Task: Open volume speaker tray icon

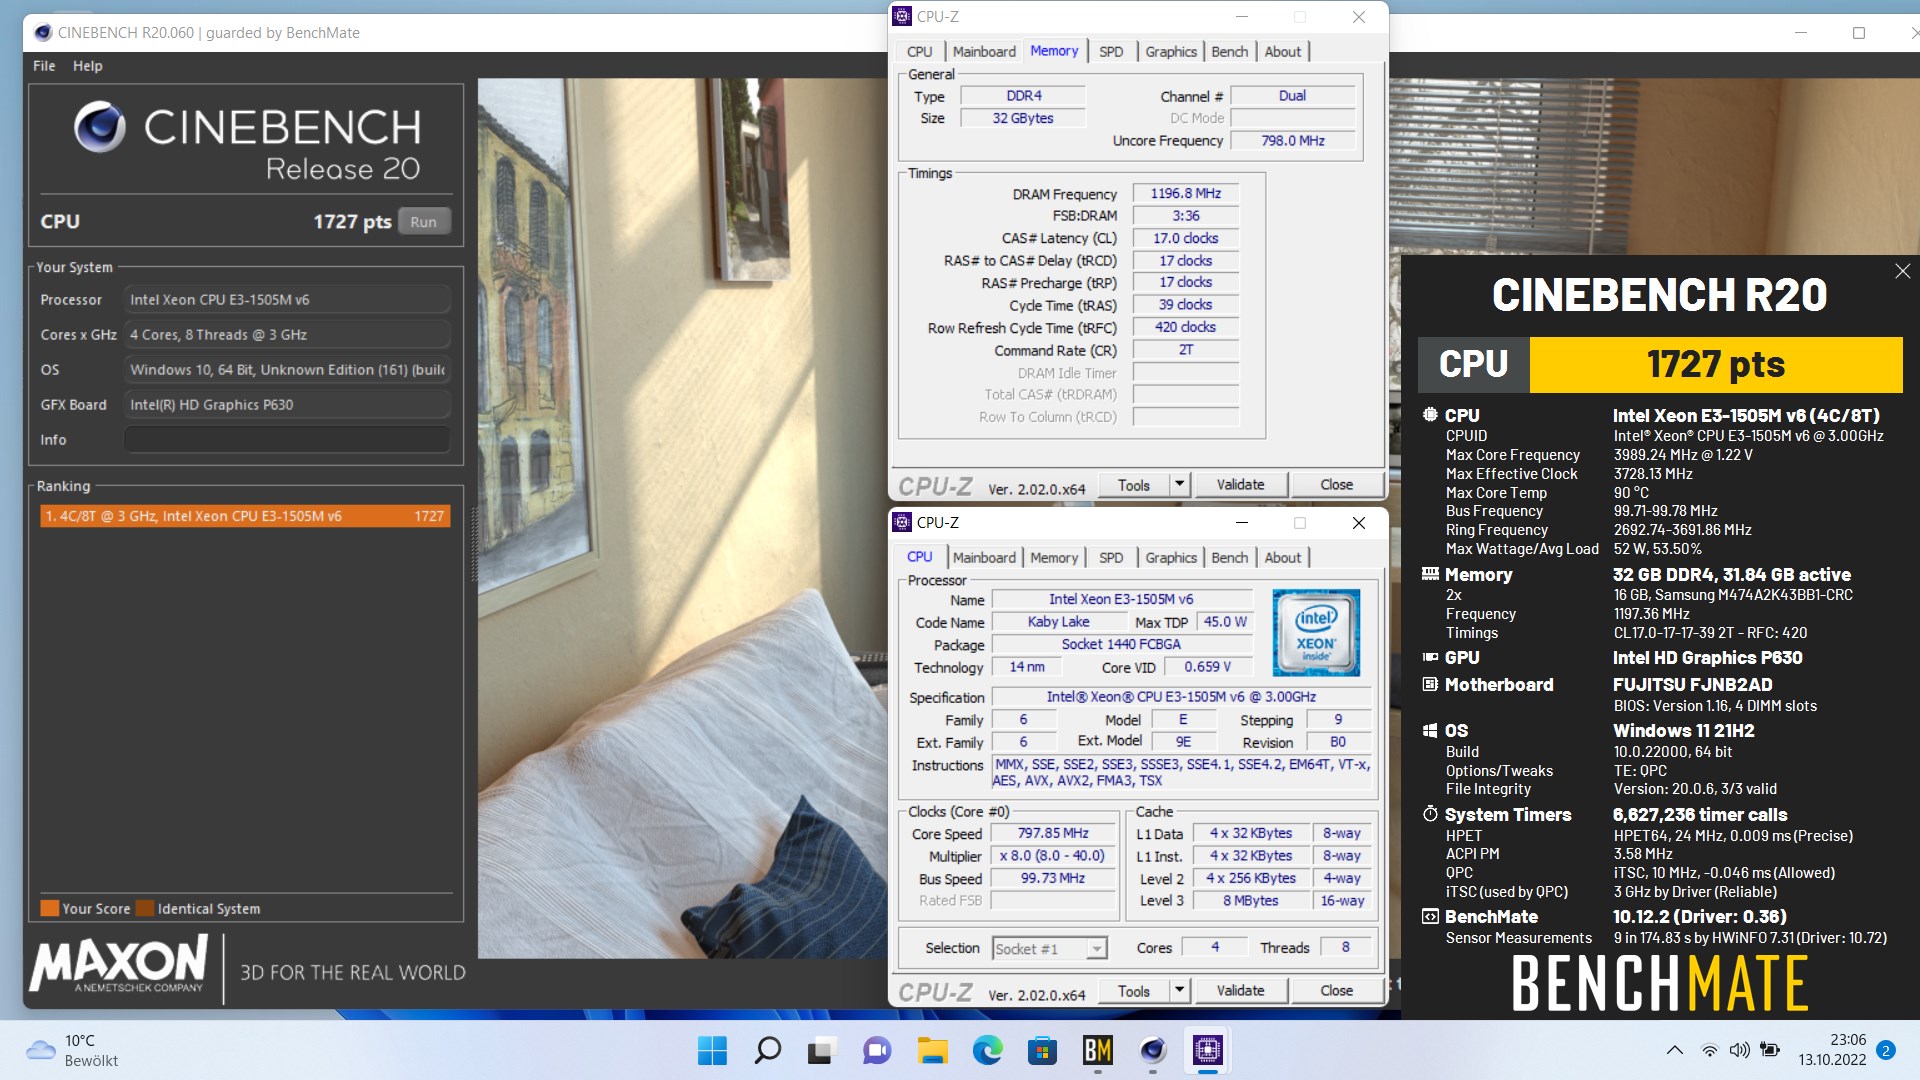Action: click(1739, 1050)
